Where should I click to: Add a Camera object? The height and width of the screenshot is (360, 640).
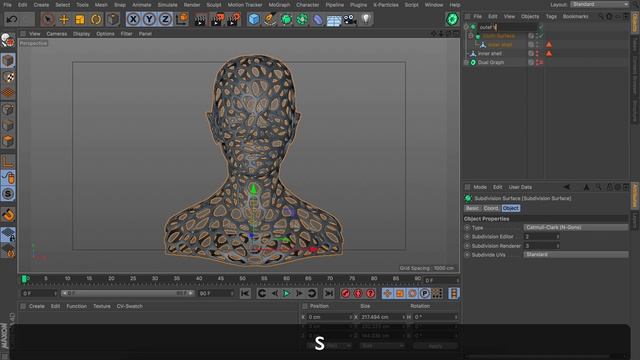tap(350, 19)
